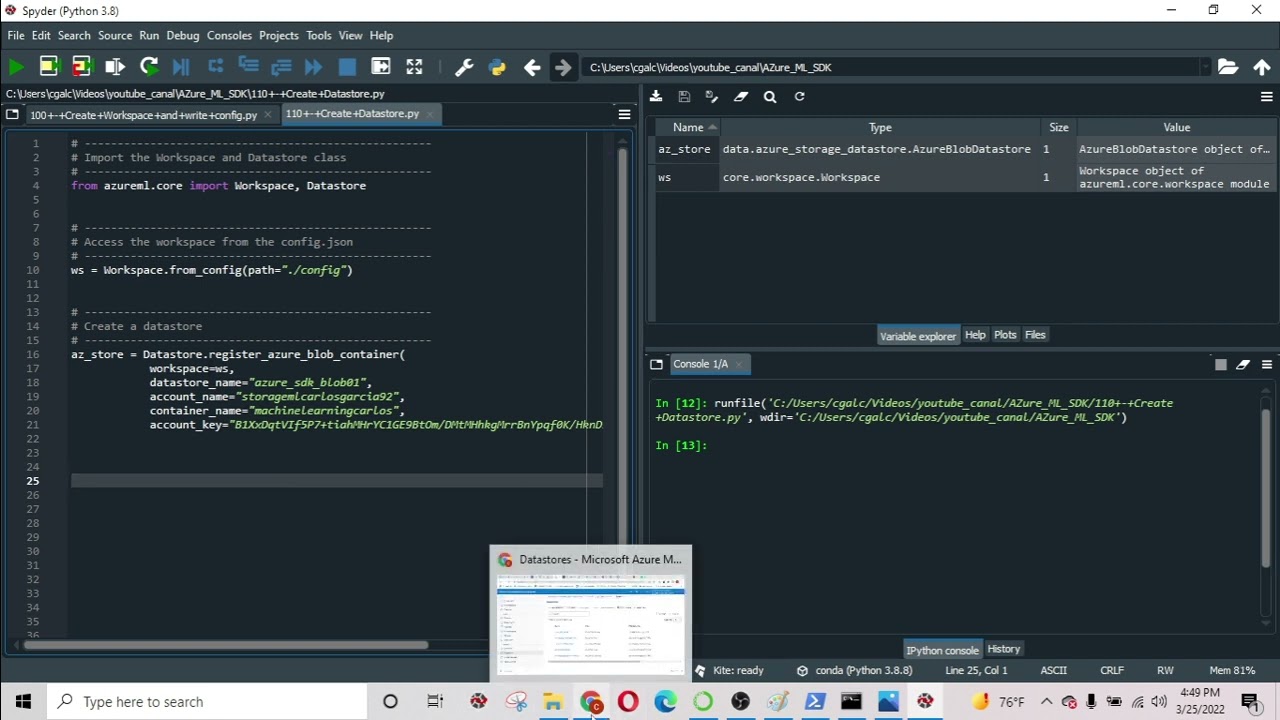Click the Run current cell icon
This screenshot has width=1280, height=720.
49,67
